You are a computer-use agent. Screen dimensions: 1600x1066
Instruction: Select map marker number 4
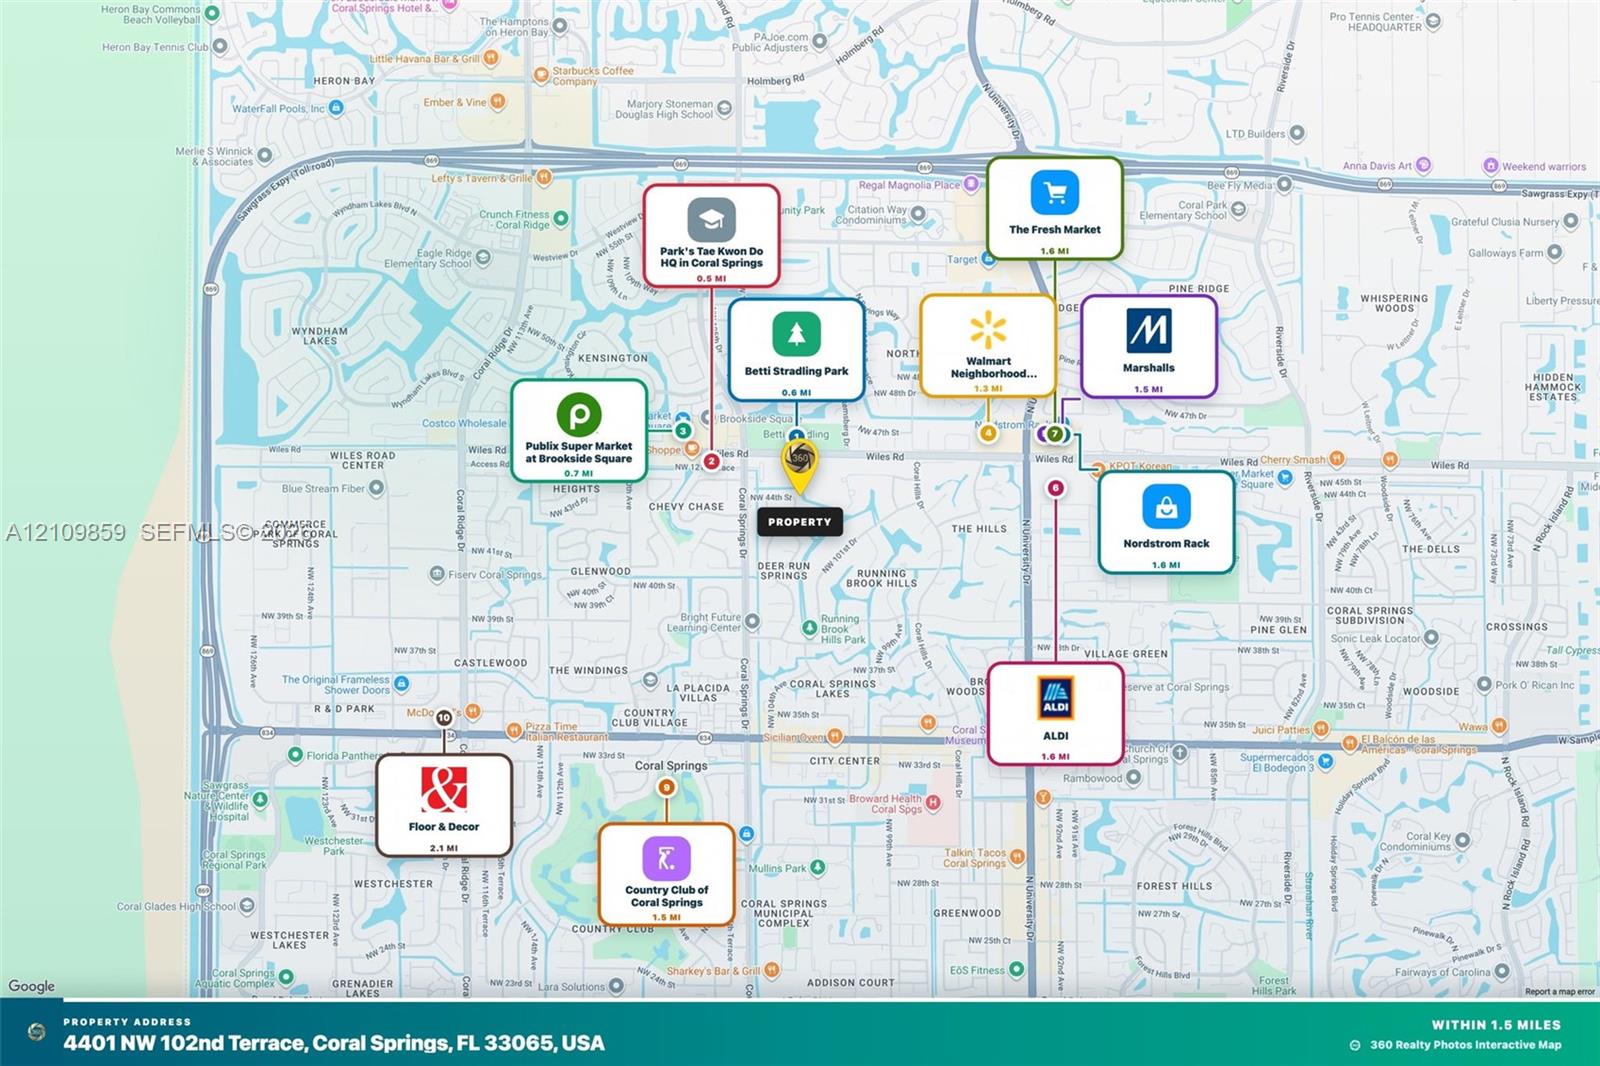(988, 433)
